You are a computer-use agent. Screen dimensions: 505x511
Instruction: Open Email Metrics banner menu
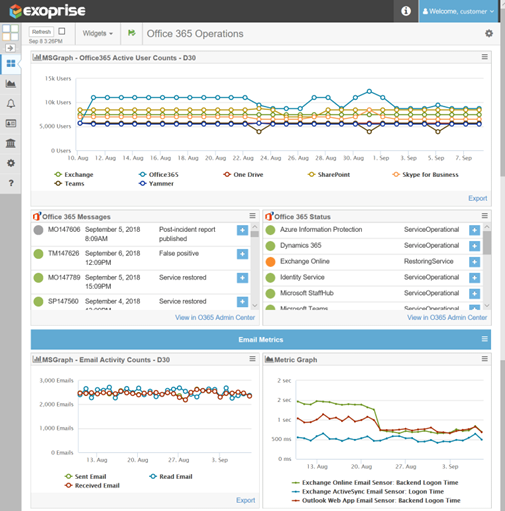coord(485,339)
